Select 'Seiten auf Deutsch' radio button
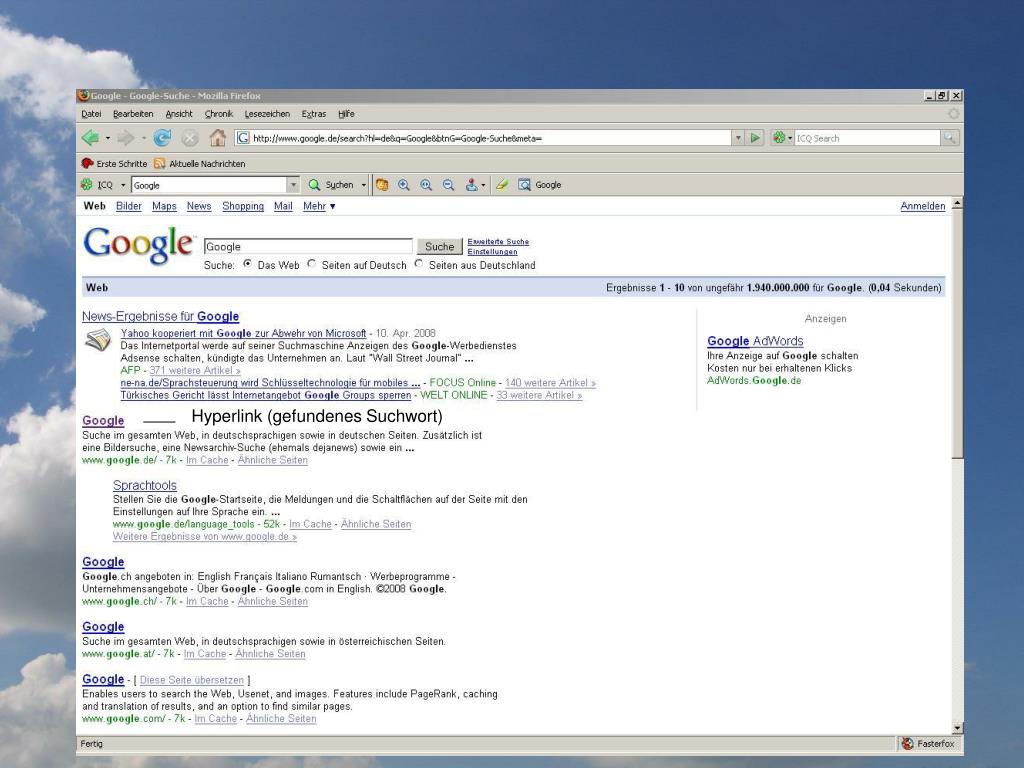This screenshot has width=1024, height=768. [x=312, y=264]
